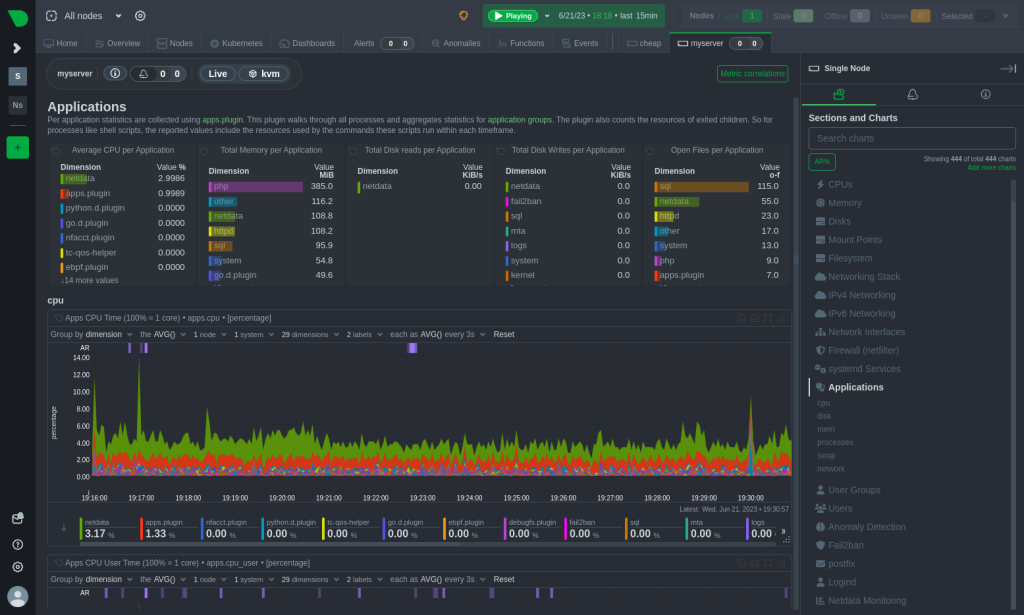Screen dimensions: 1024x615
Task: Open sidebar settings gear icon
Action: [x=18, y=567]
